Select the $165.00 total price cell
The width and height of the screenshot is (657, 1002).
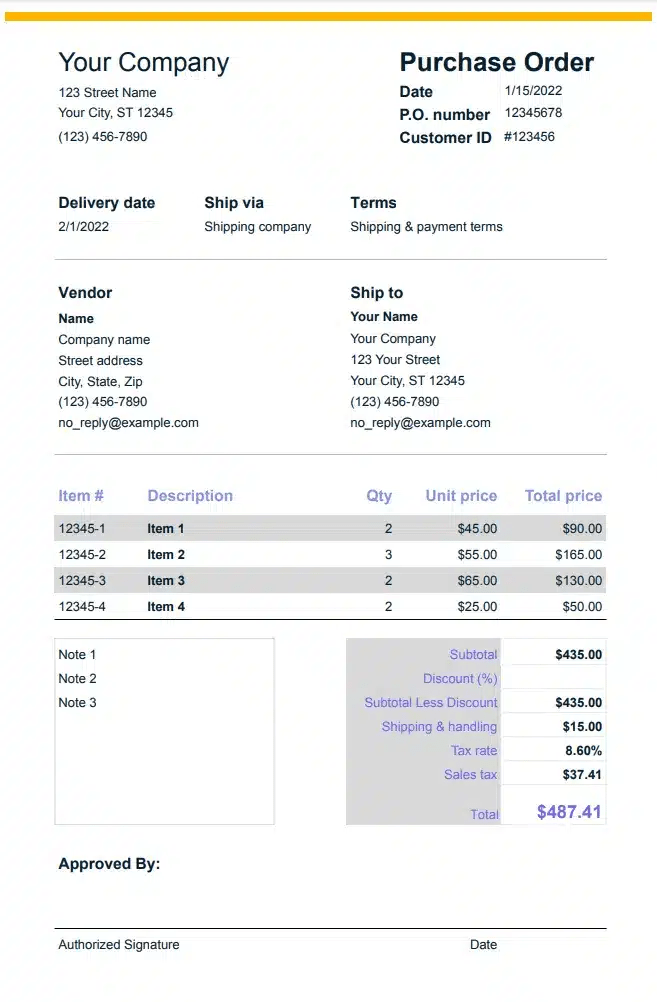click(x=579, y=555)
